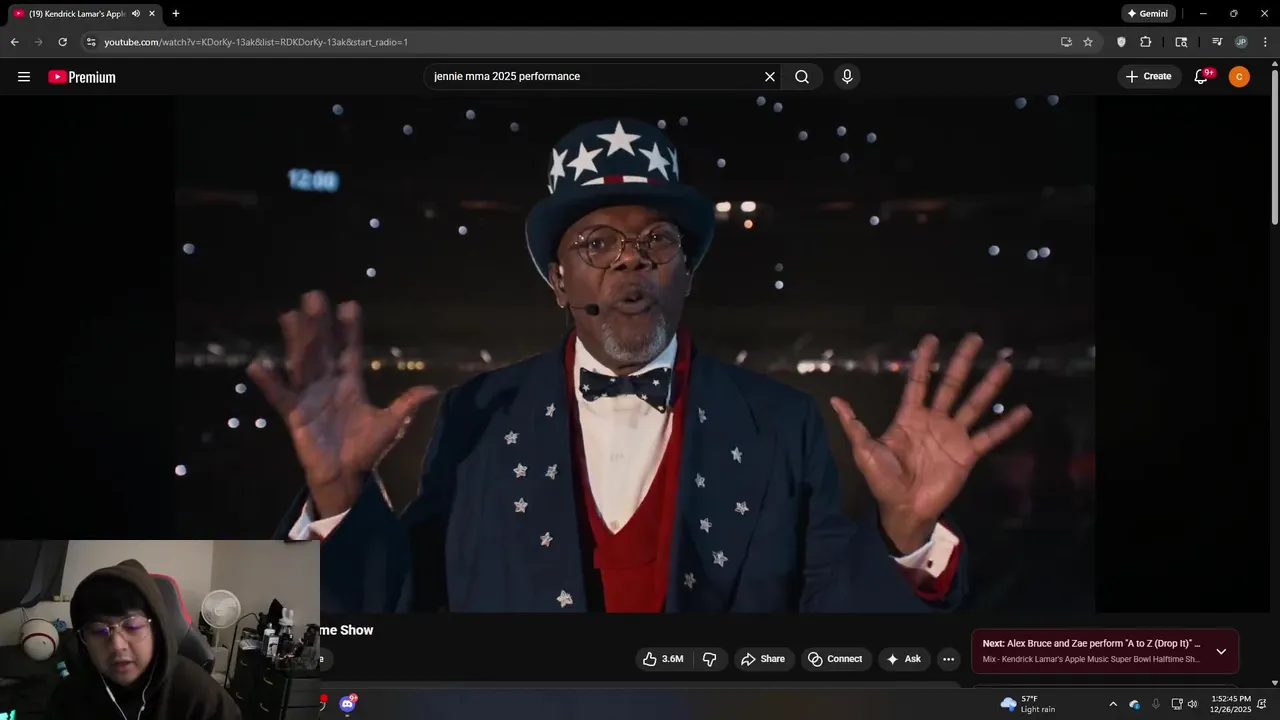Show hidden system tray icons
1280x720 pixels.
click(x=1113, y=704)
